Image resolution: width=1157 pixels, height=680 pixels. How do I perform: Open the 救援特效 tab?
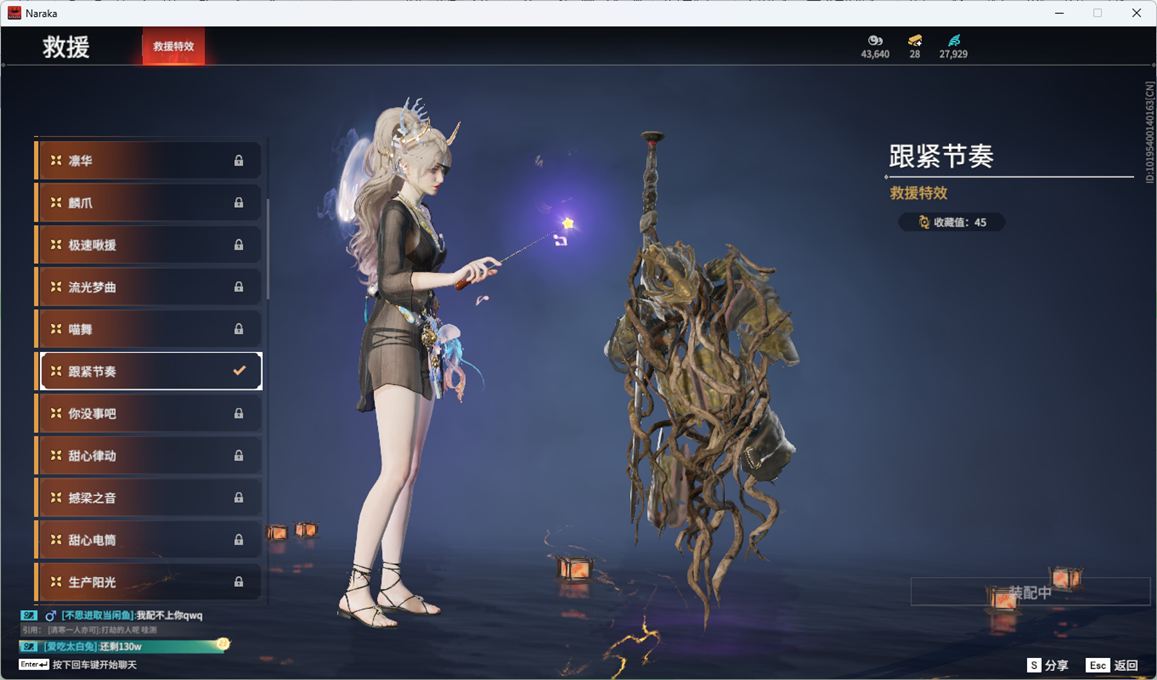(x=173, y=46)
